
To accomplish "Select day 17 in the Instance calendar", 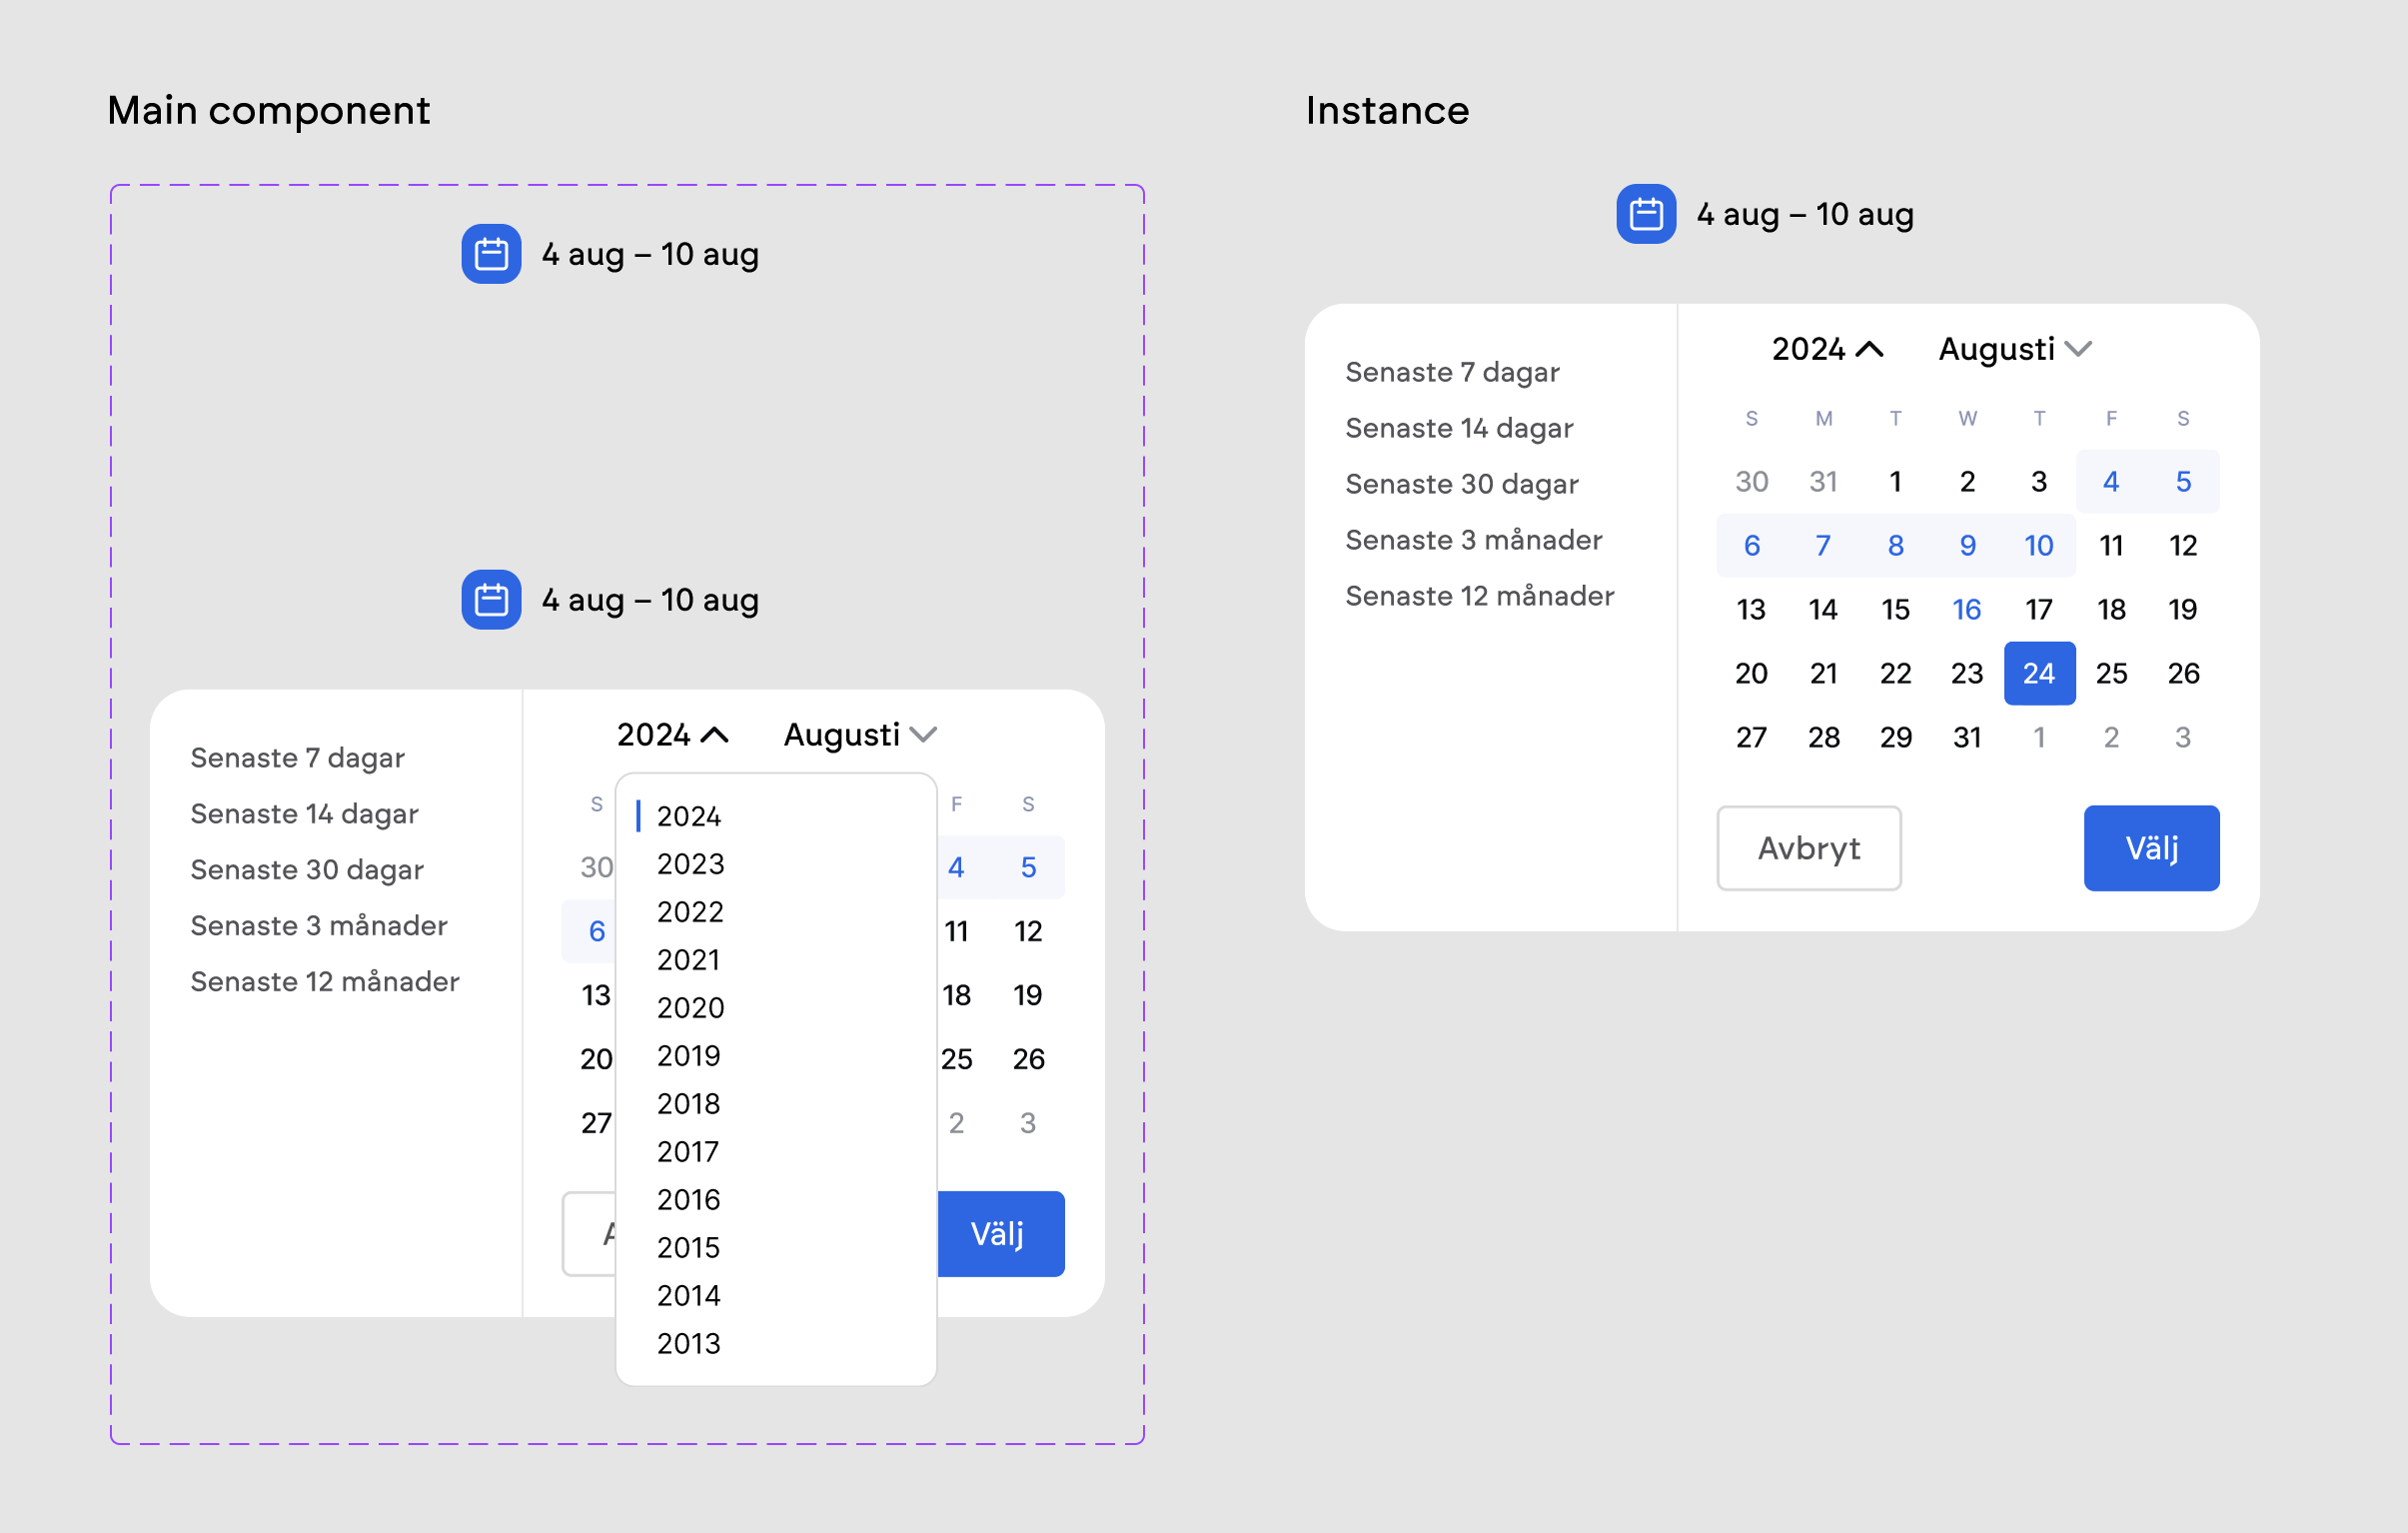I will tap(2039, 609).
